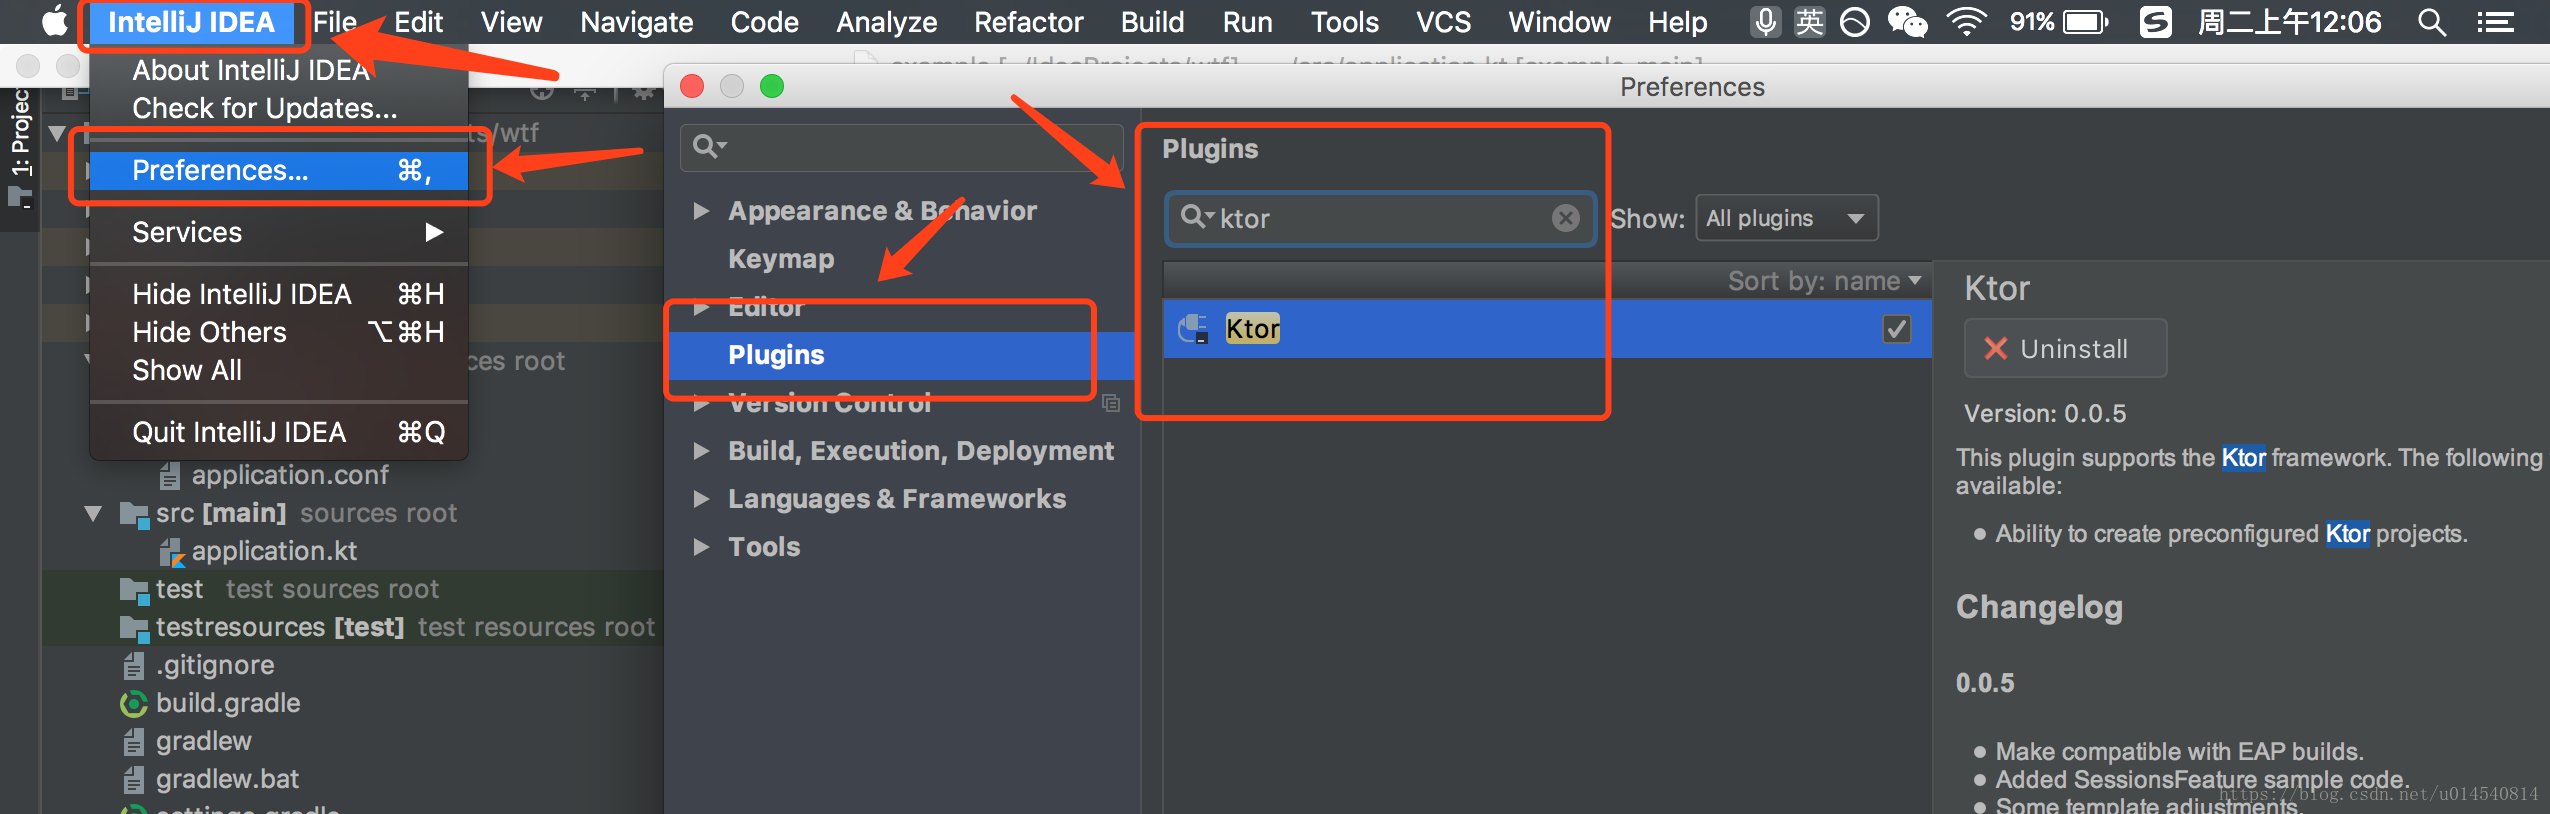2550x814 pixels.
Task: Click the testresources folder icon
Action: coord(134,628)
